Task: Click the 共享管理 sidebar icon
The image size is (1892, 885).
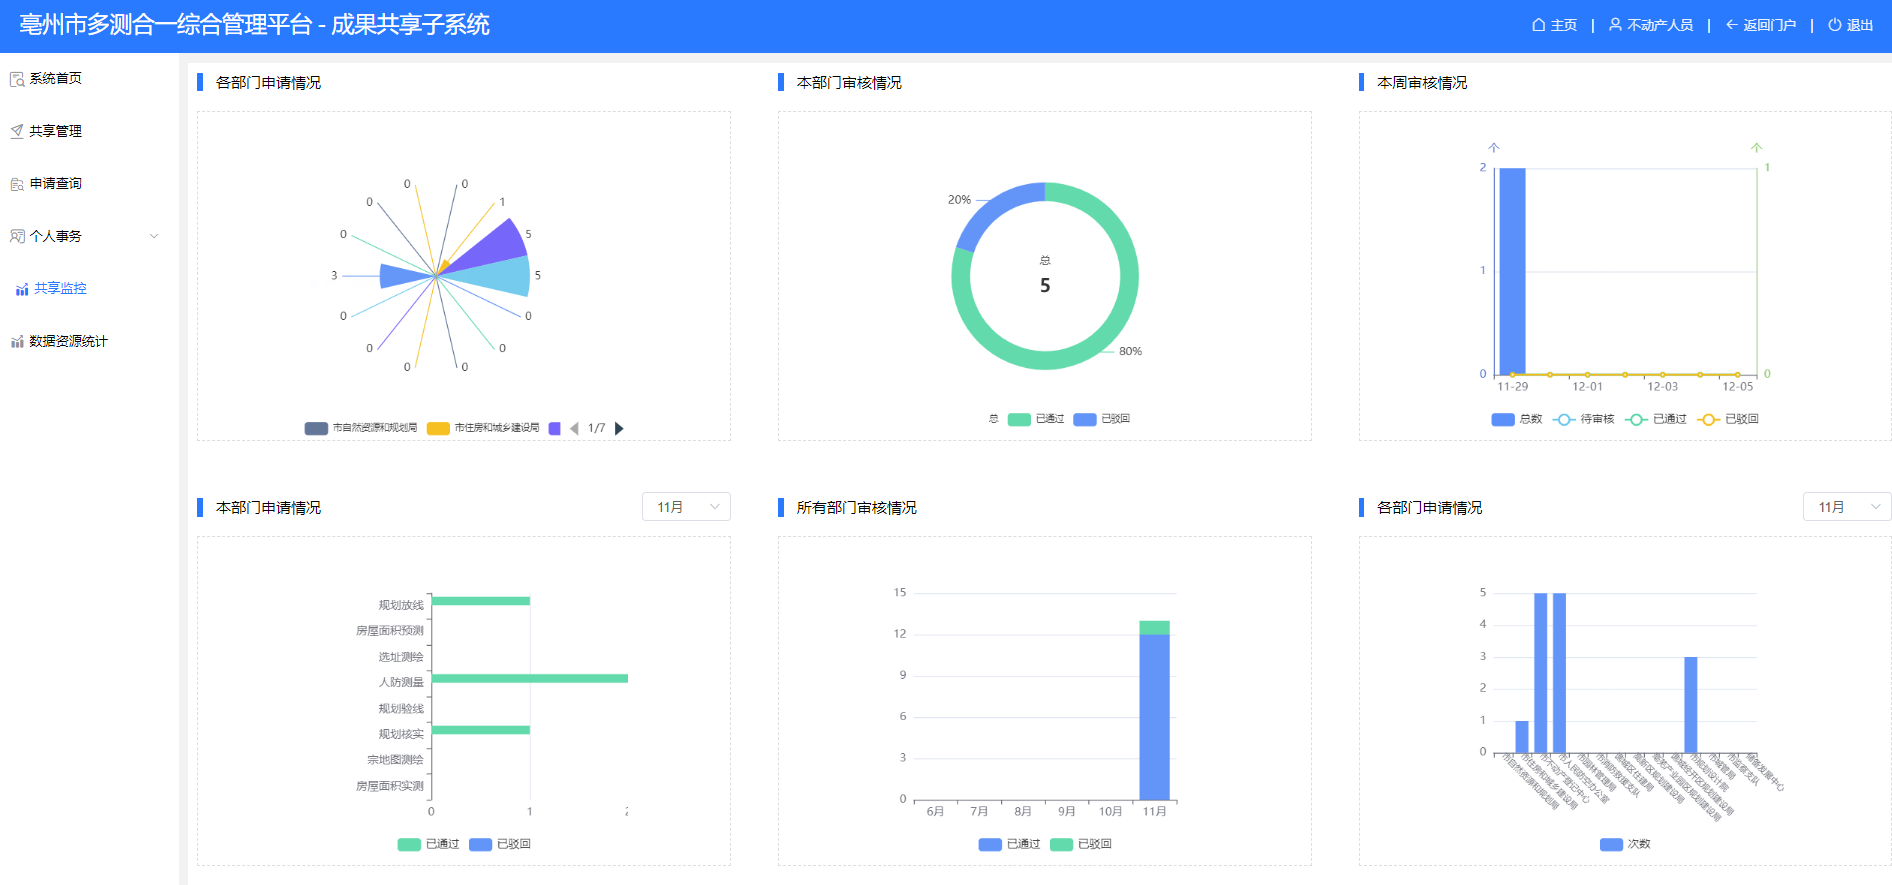Action: pyautogui.click(x=17, y=131)
